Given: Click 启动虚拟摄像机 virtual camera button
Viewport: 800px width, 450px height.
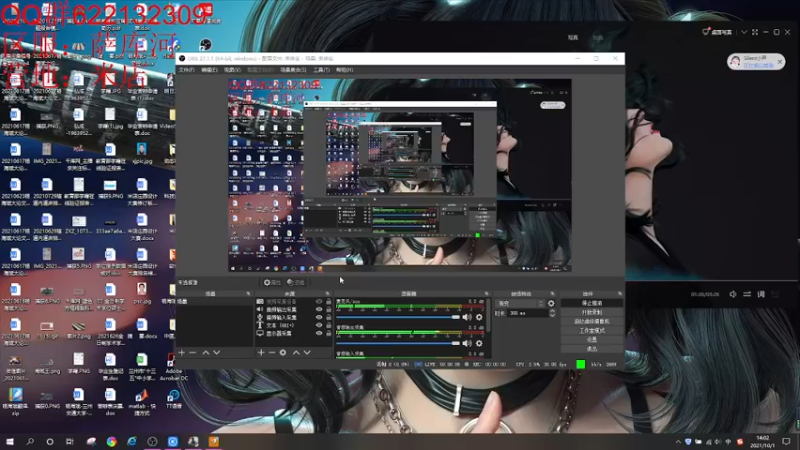Looking at the screenshot, I should [x=592, y=321].
